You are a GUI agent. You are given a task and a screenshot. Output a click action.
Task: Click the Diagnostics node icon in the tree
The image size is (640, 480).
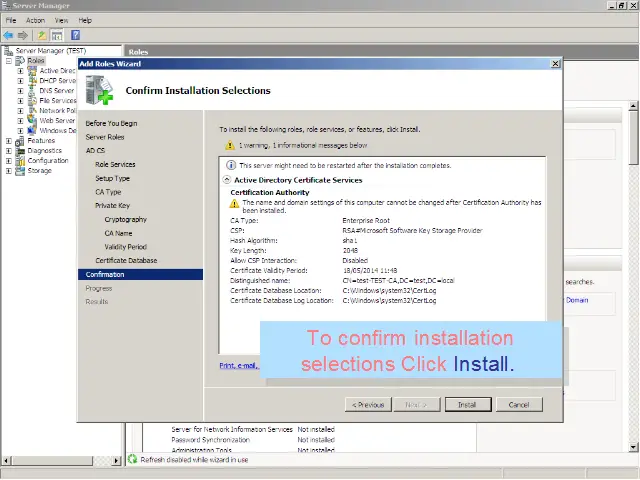[x=20, y=151]
